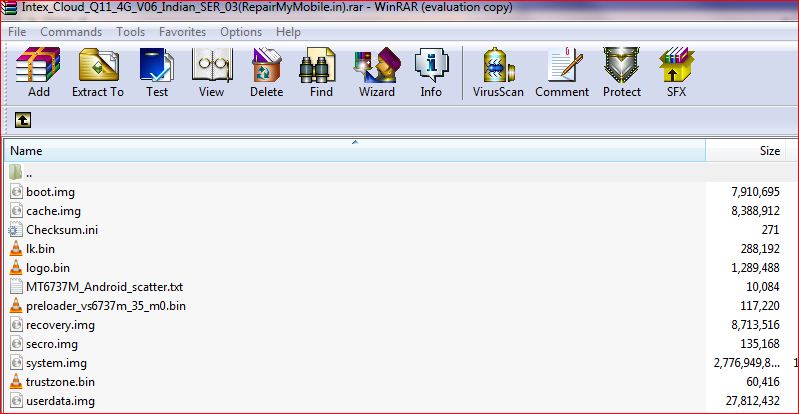Click the Protect archive icon
799x414 pixels.
coord(621,73)
